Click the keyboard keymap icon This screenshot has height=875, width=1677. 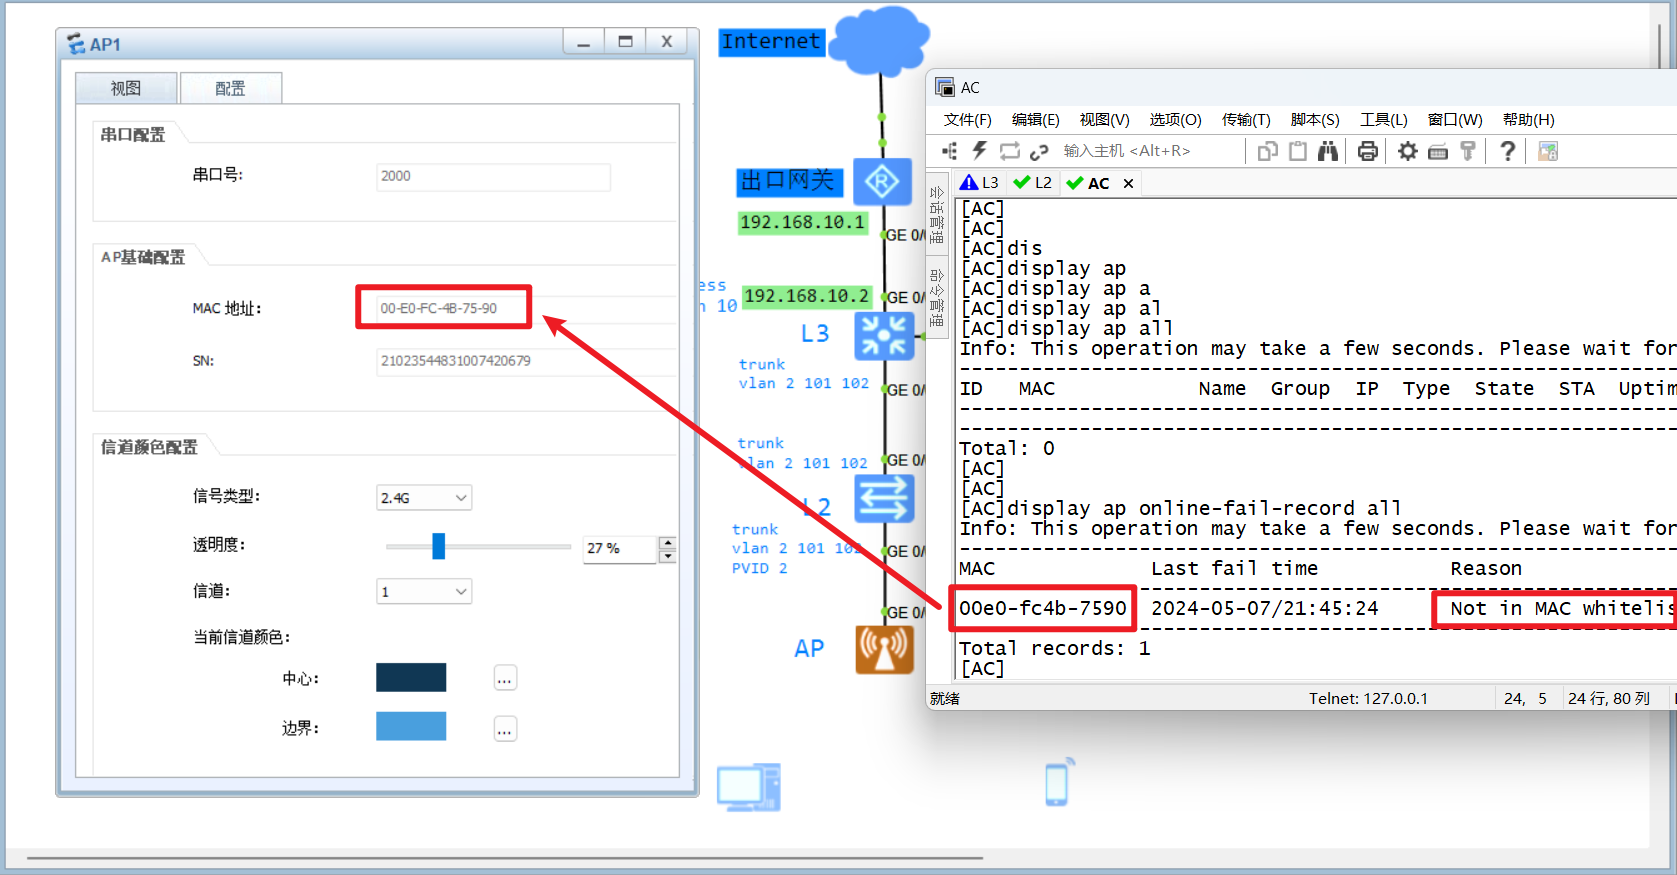[x=1438, y=151]
